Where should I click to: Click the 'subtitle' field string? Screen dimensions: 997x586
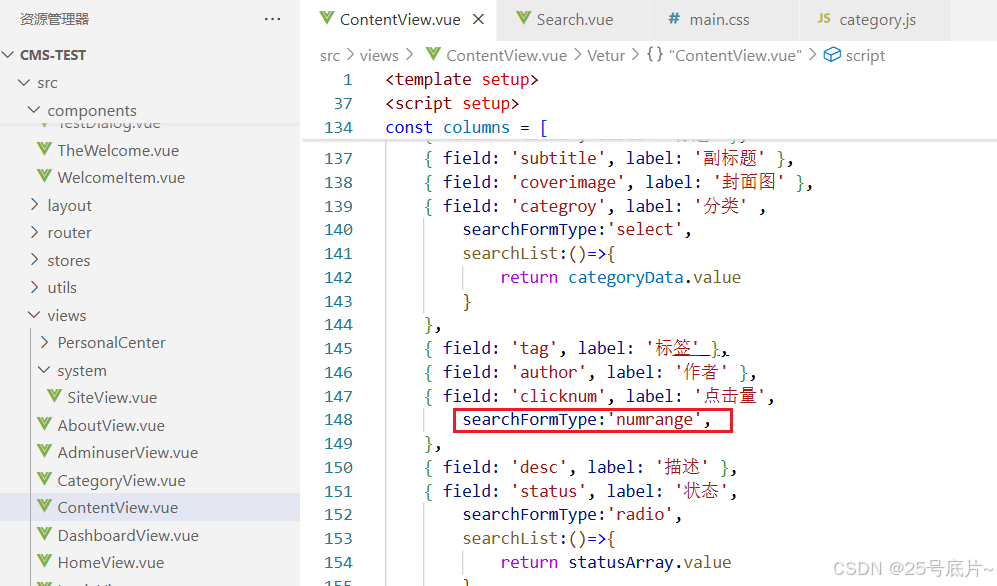click(x=558, y=158)
